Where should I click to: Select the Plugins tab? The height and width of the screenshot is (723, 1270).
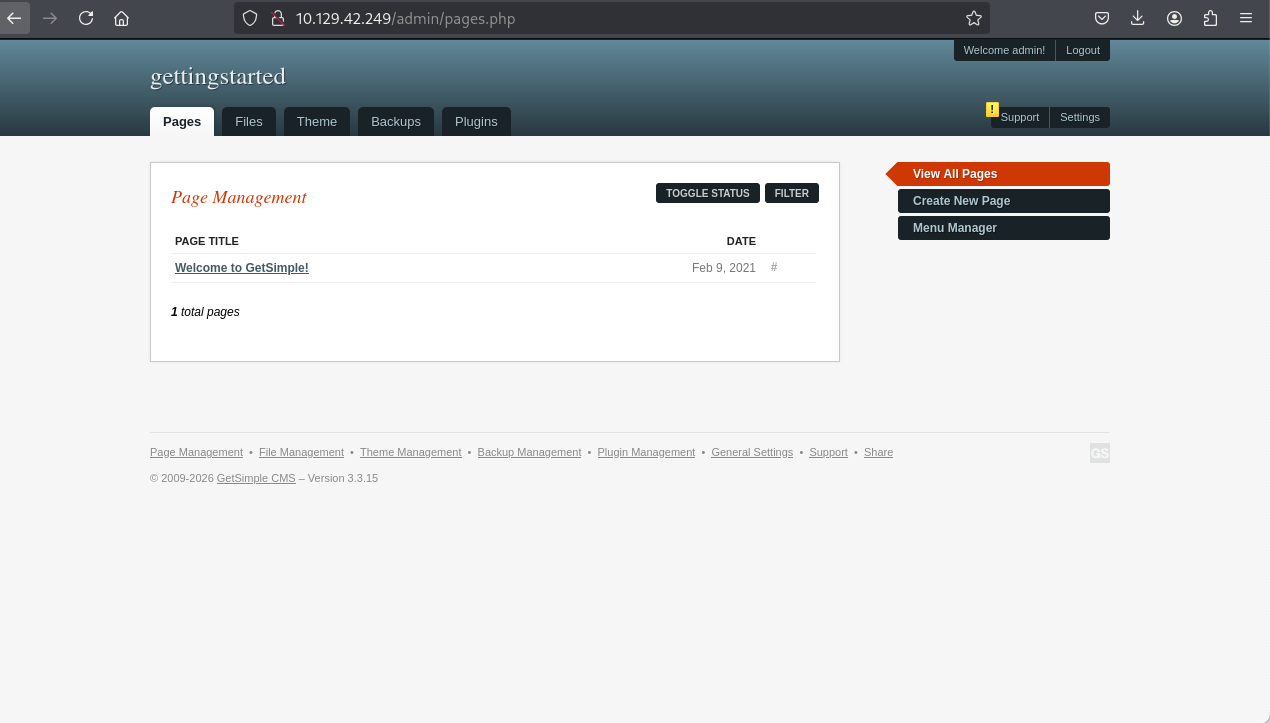476,121
